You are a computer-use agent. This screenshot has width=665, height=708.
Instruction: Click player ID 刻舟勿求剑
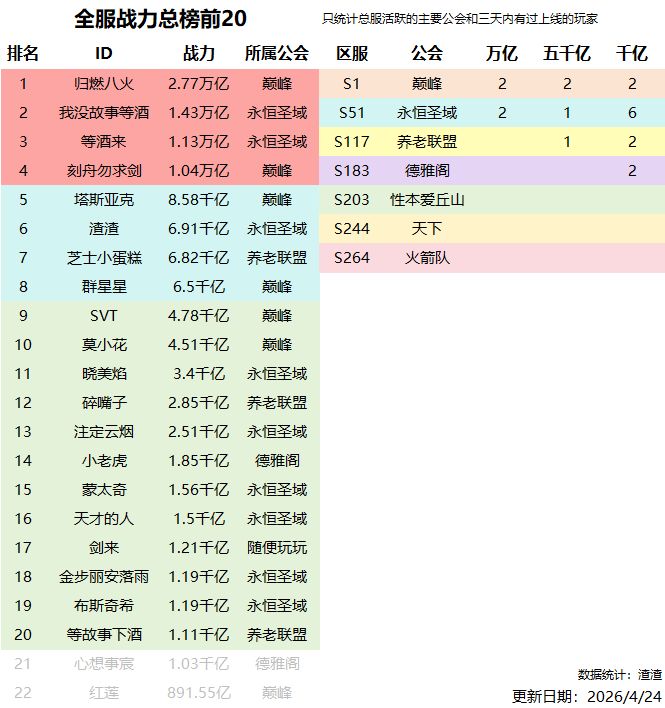104,171
